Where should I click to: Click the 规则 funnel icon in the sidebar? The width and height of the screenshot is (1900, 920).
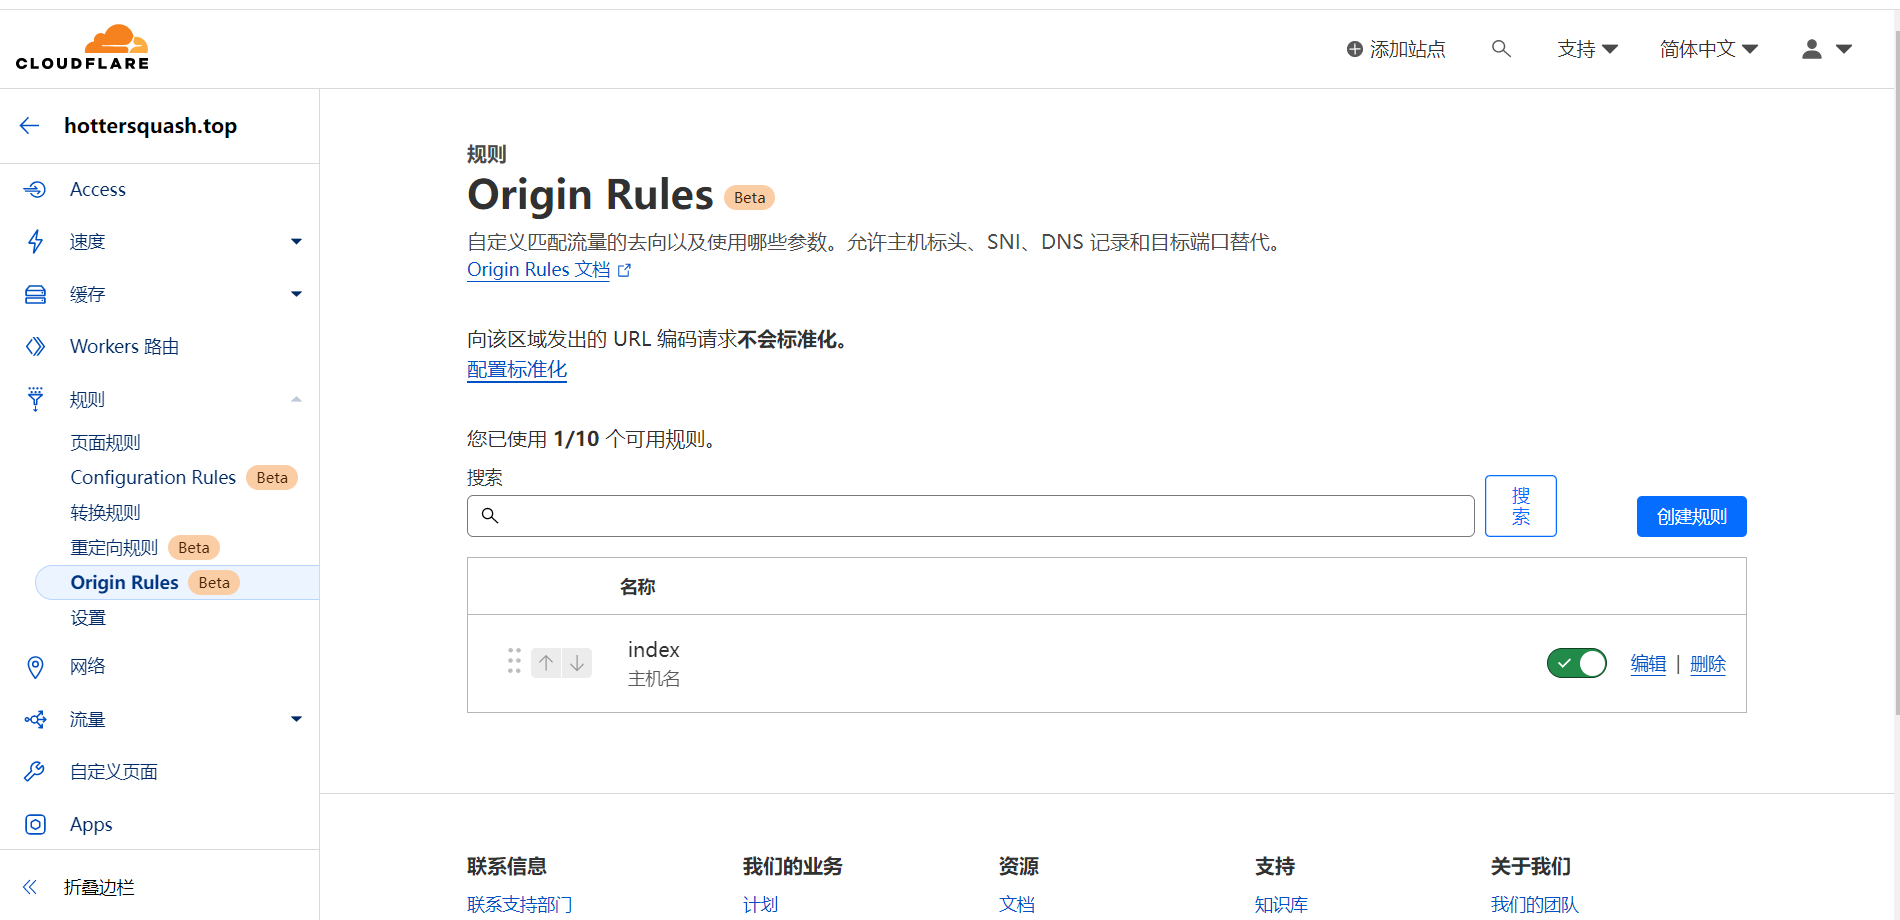[35, 399]
